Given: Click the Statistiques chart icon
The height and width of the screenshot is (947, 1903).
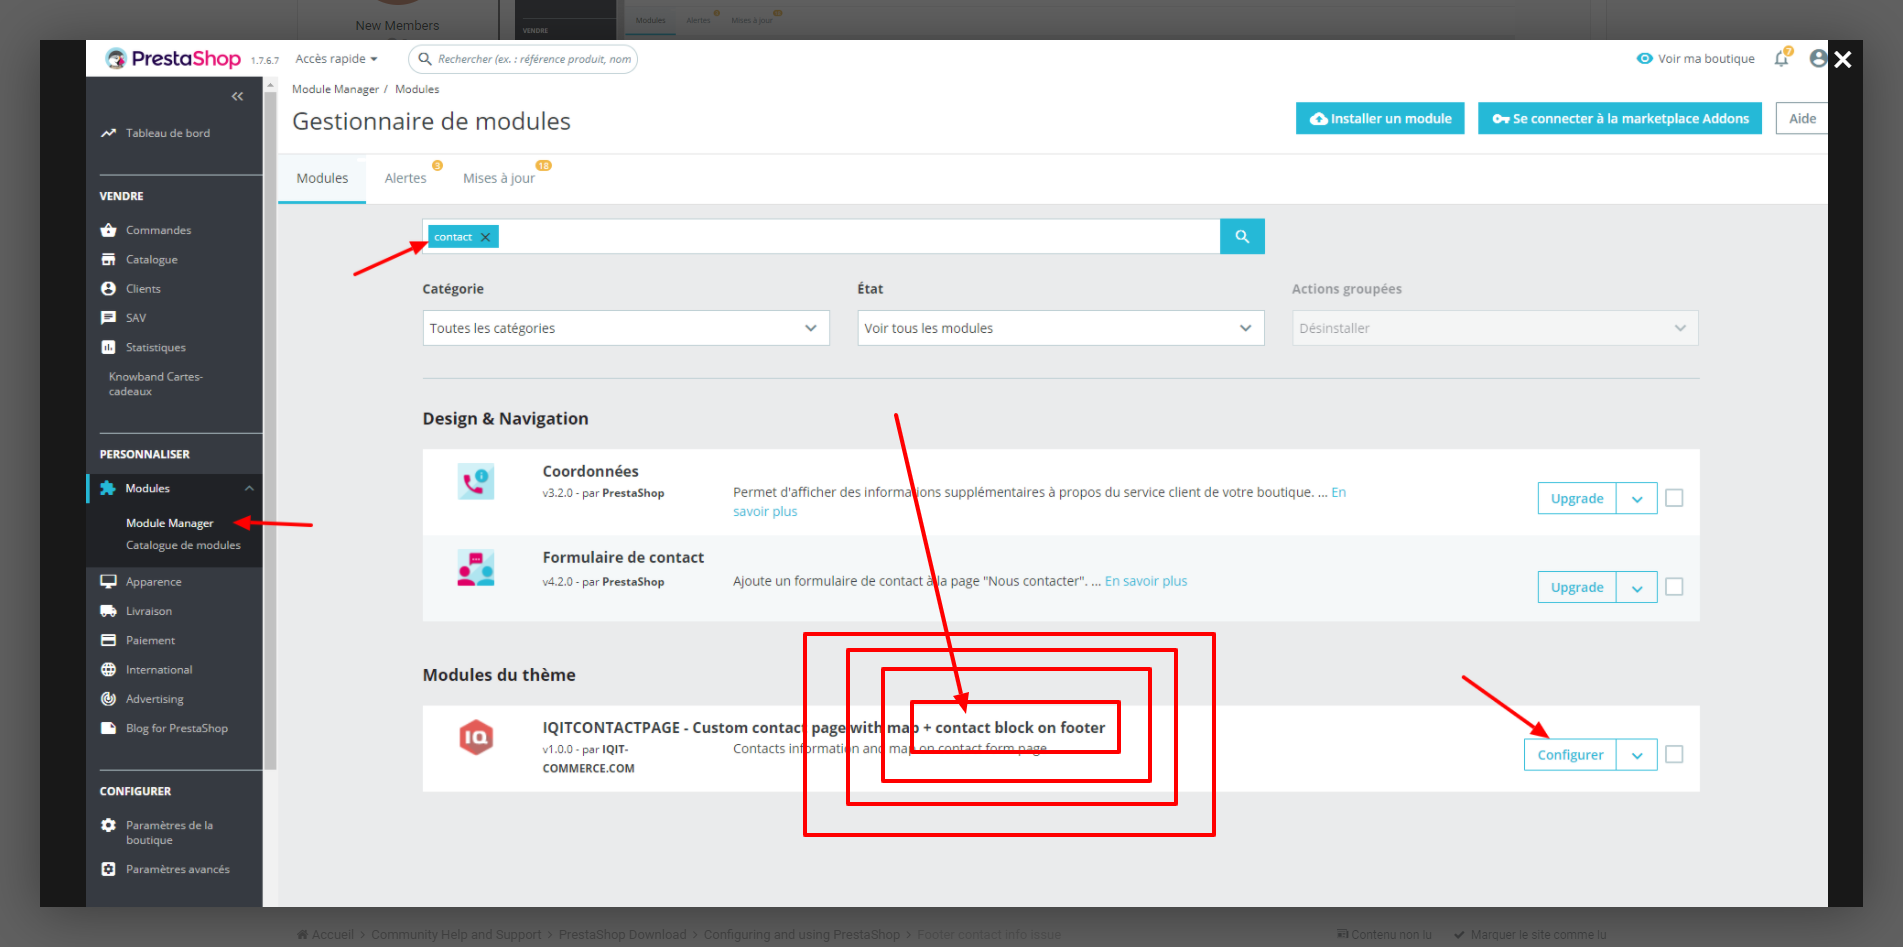Looking at the screenshot, I should 108,347.
